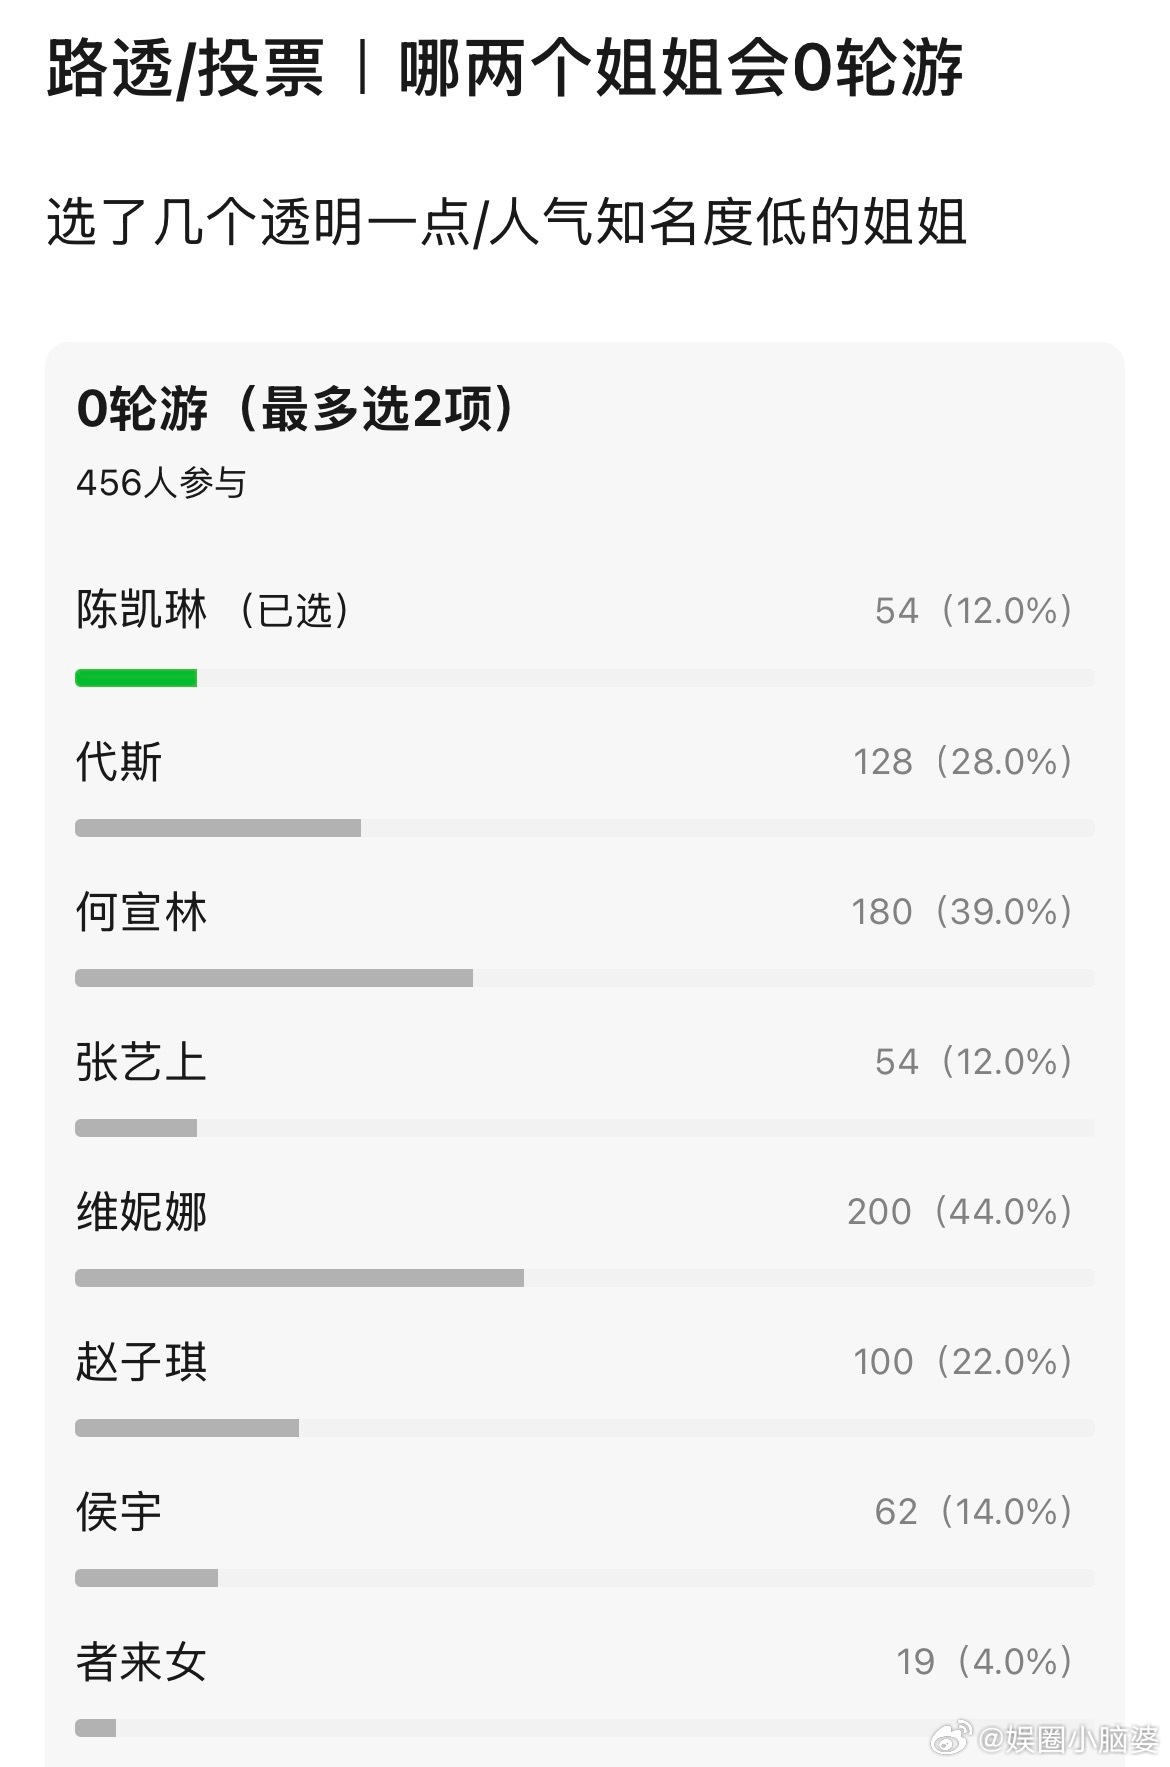Choose the 代斯 poll option
The width and height of the screenshot is (1170, 1767).
[x=119, y=762]
